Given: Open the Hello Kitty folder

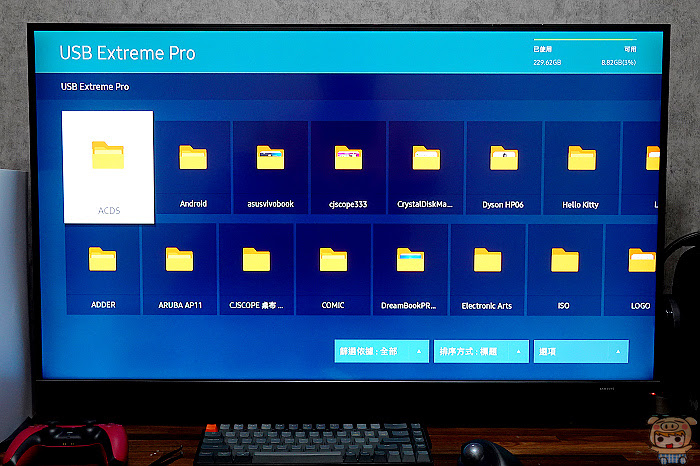Looking at the screenshot, I should coord(581,169).
